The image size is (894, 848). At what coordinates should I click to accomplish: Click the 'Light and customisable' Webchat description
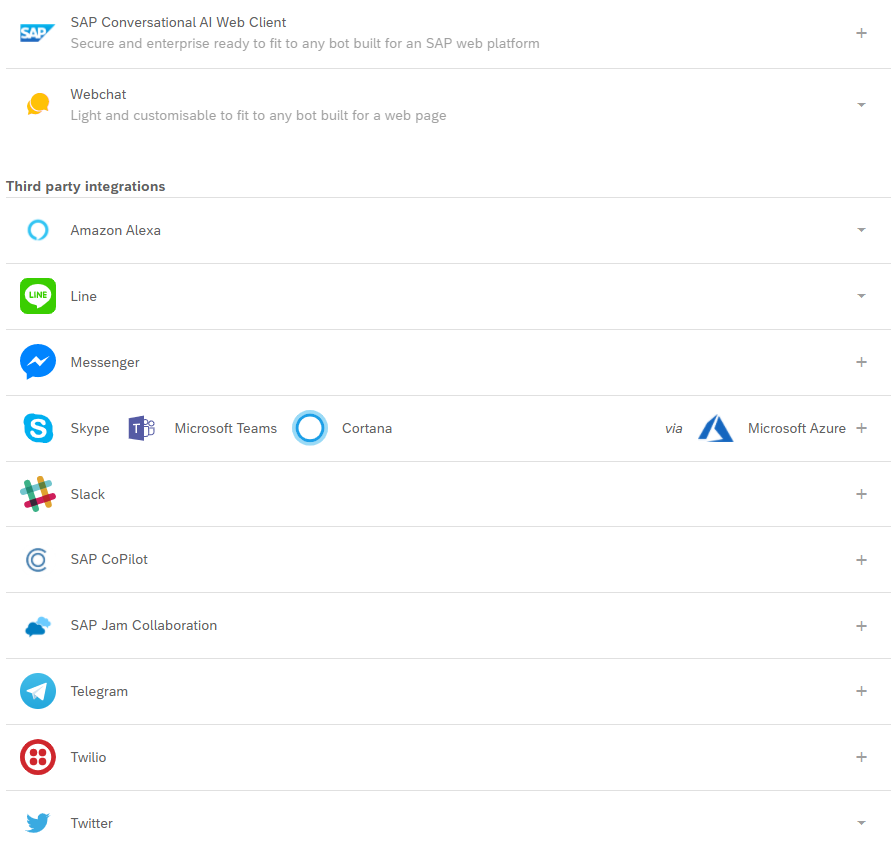pos(258,116)
